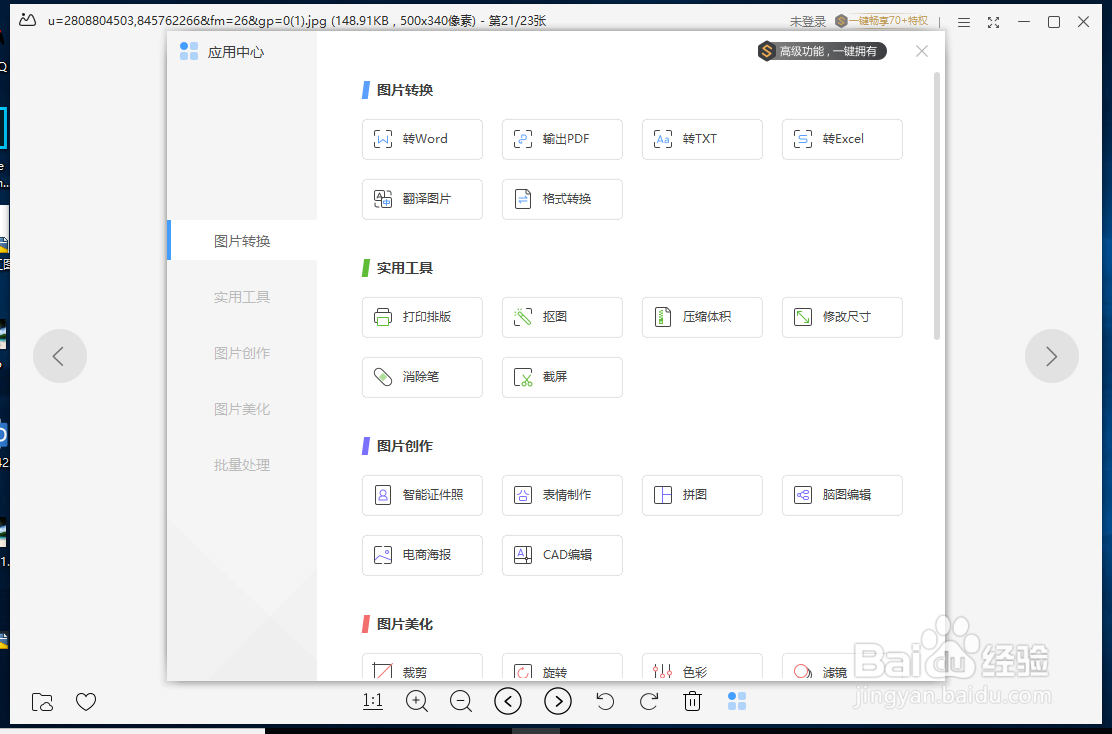Image resolution: width=1112 pixels, height=734 pixels.
Task: Open the 色彩 color adjustment tool
Action: point(702,667)
